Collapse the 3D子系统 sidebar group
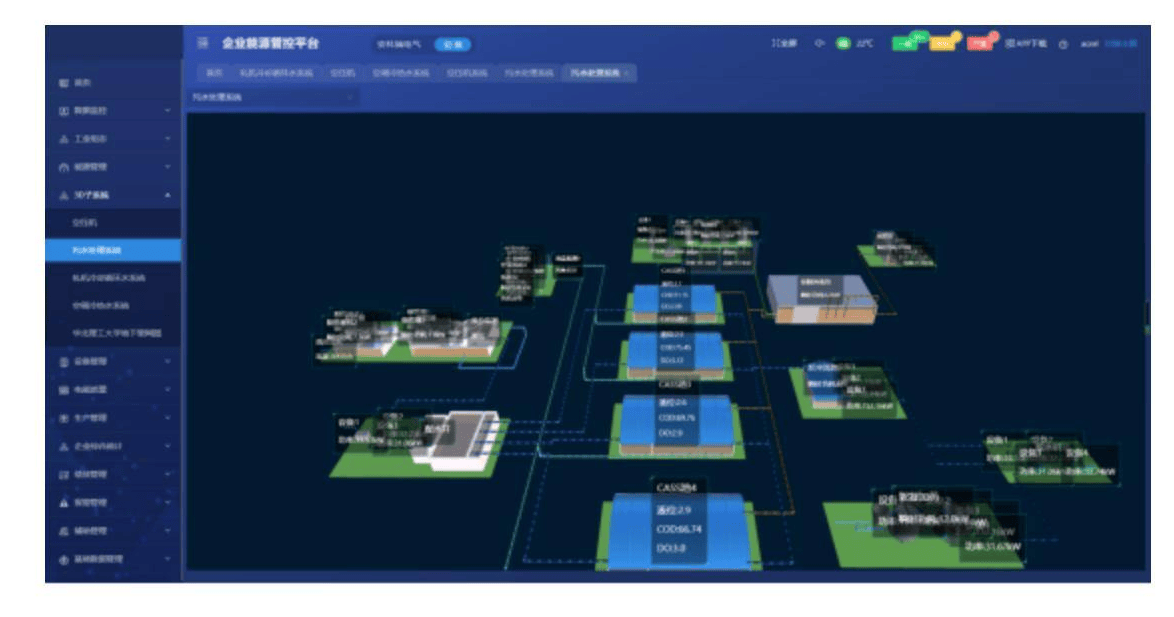The image size is (1174, 617). [x=167, y=195]
